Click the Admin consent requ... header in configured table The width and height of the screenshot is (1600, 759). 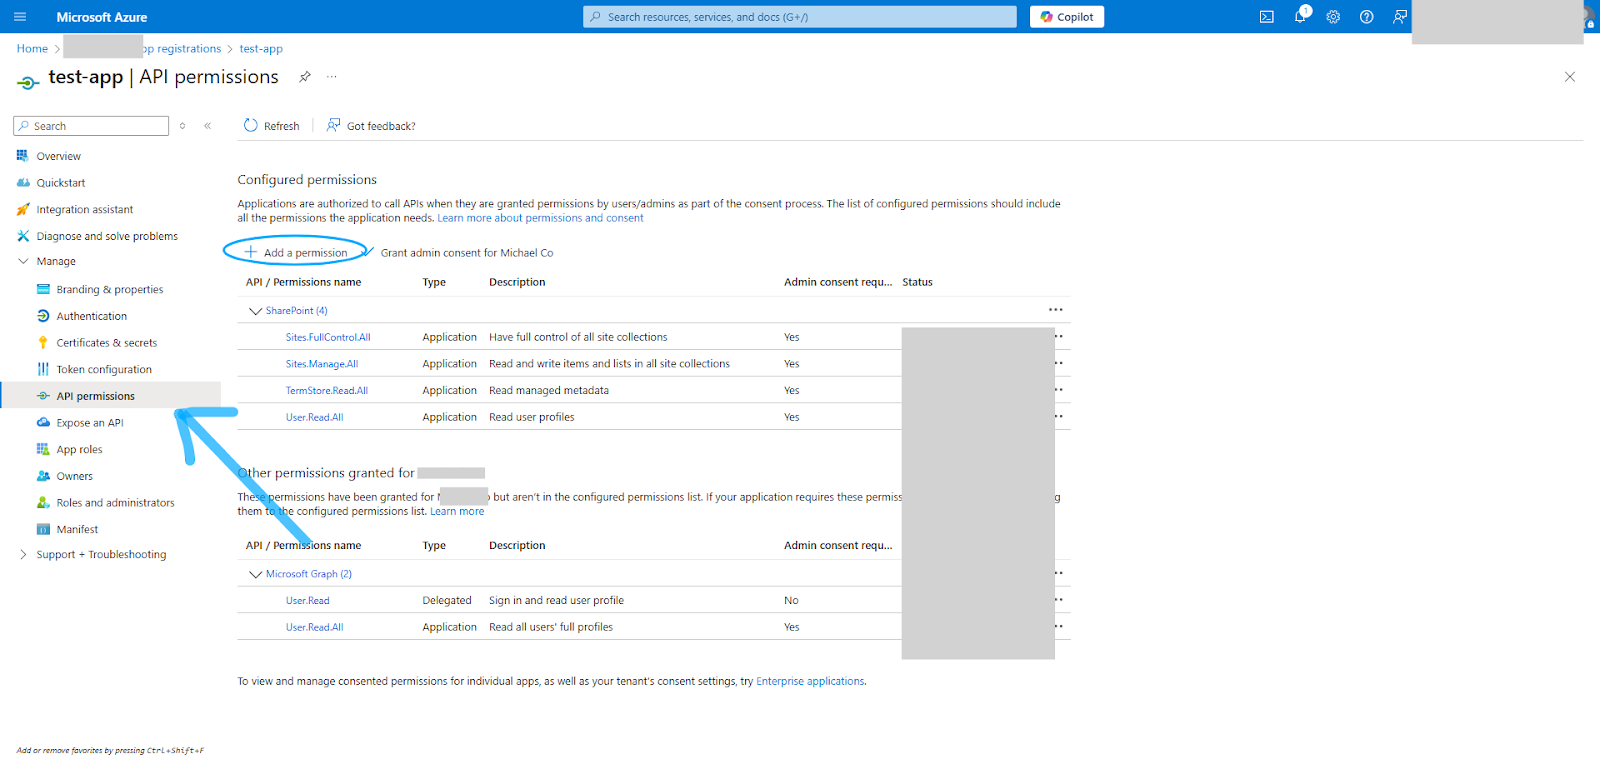tap(838, 283)
